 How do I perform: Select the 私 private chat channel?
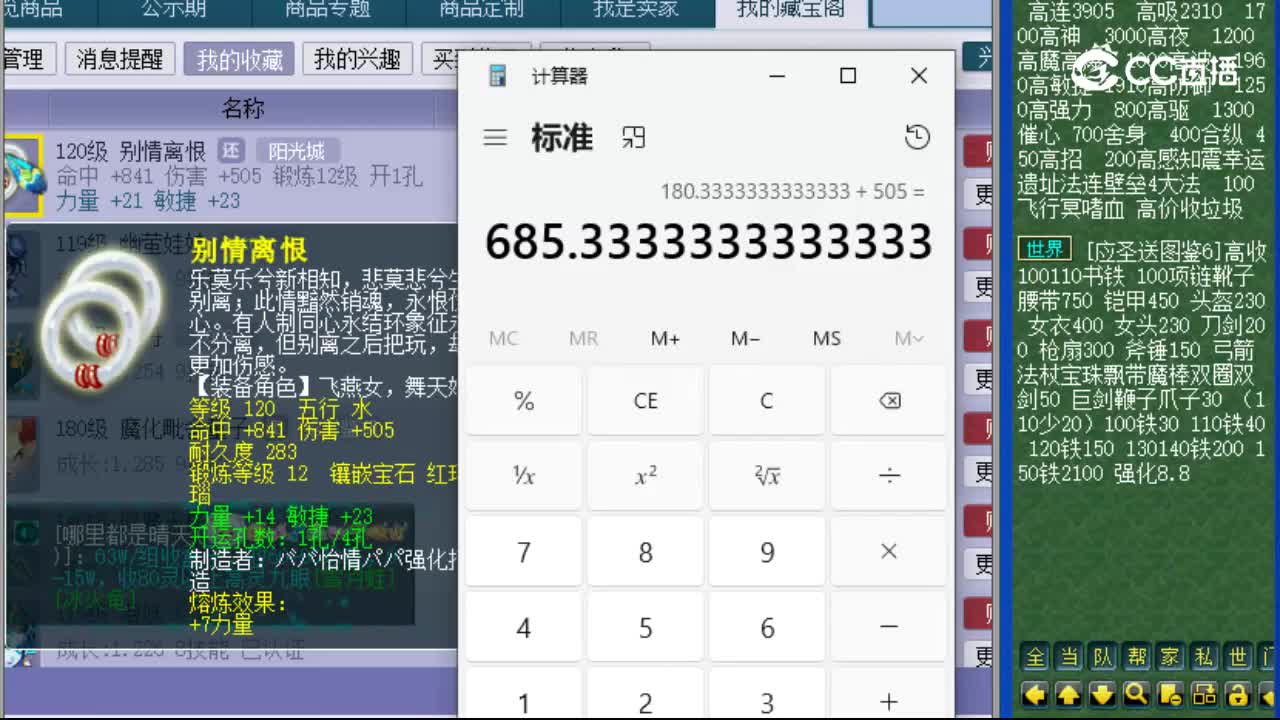(x=1204, y=656)
